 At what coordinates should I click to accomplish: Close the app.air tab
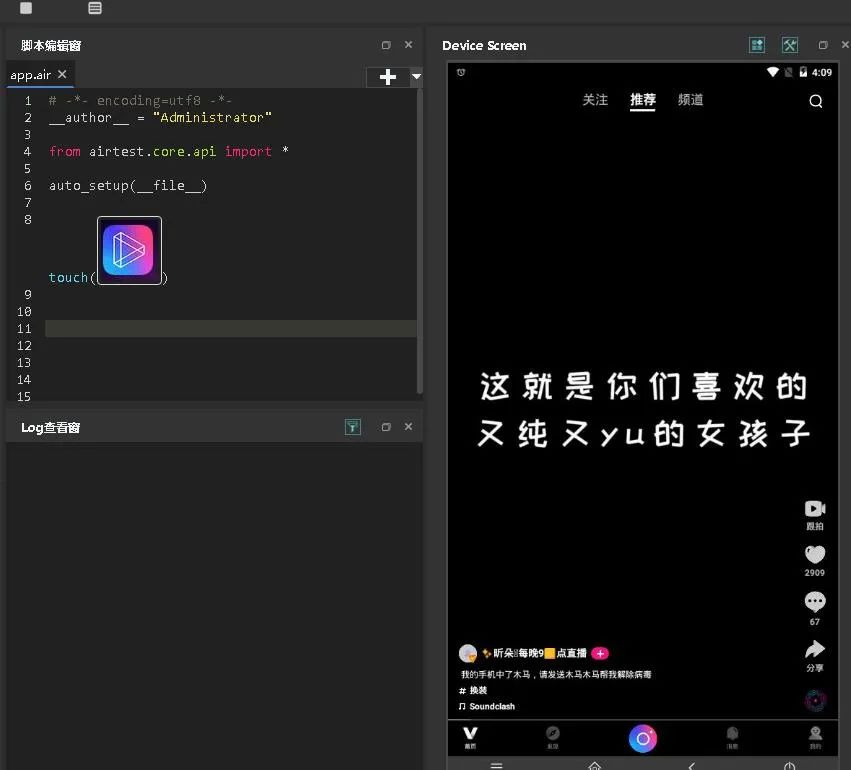pos(62,74)
